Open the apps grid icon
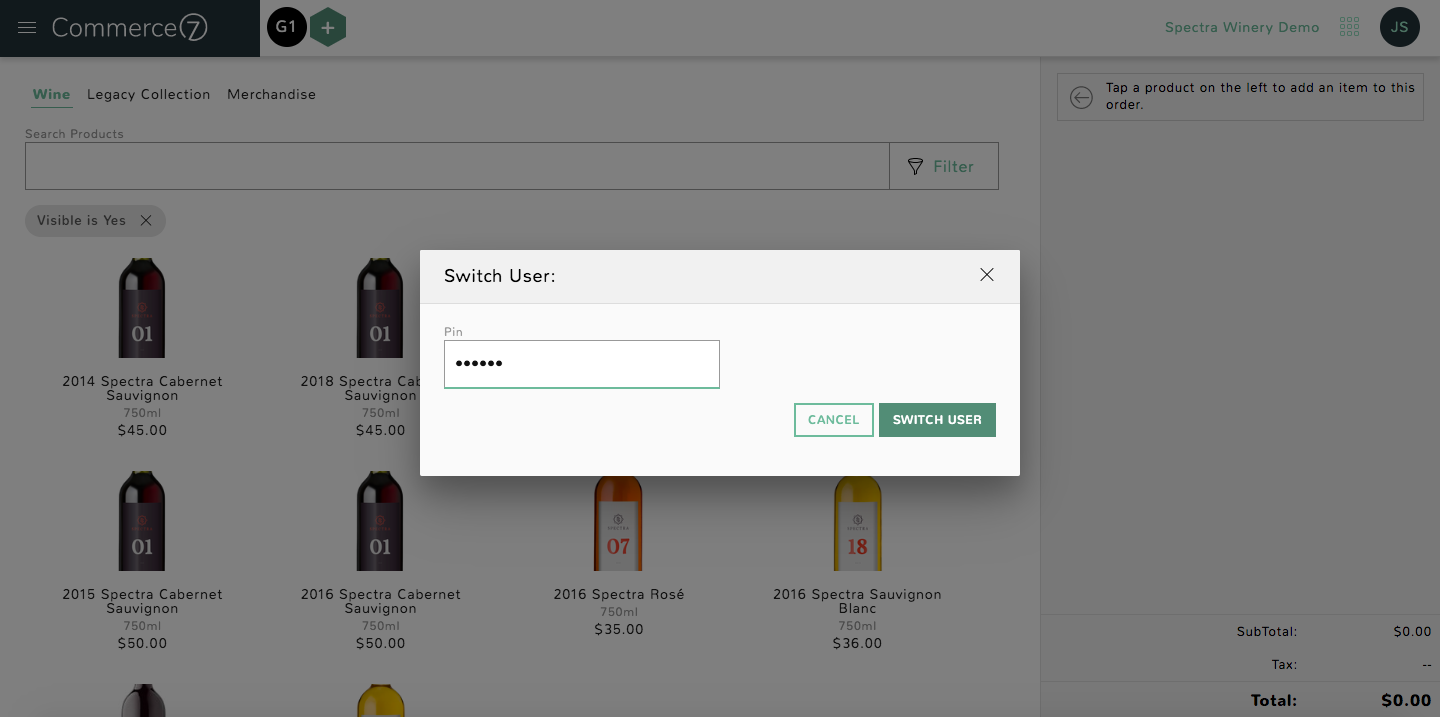 click(x=1349, y=27)
